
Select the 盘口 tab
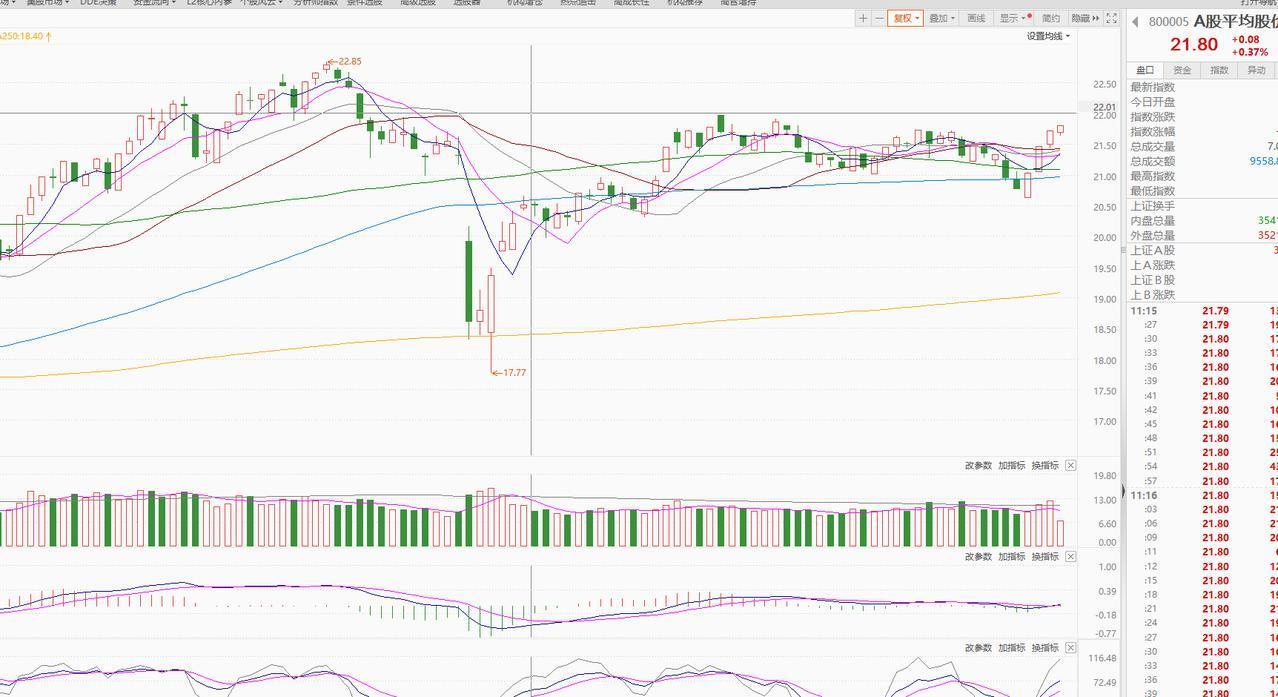[x=1145, y=70]
